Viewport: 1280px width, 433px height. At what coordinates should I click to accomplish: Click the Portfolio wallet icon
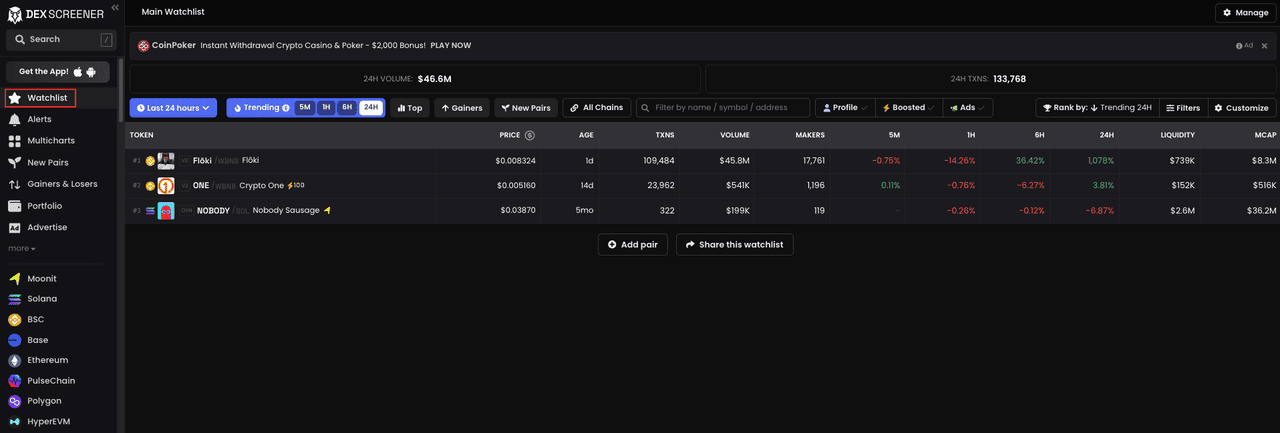point(15,206)
